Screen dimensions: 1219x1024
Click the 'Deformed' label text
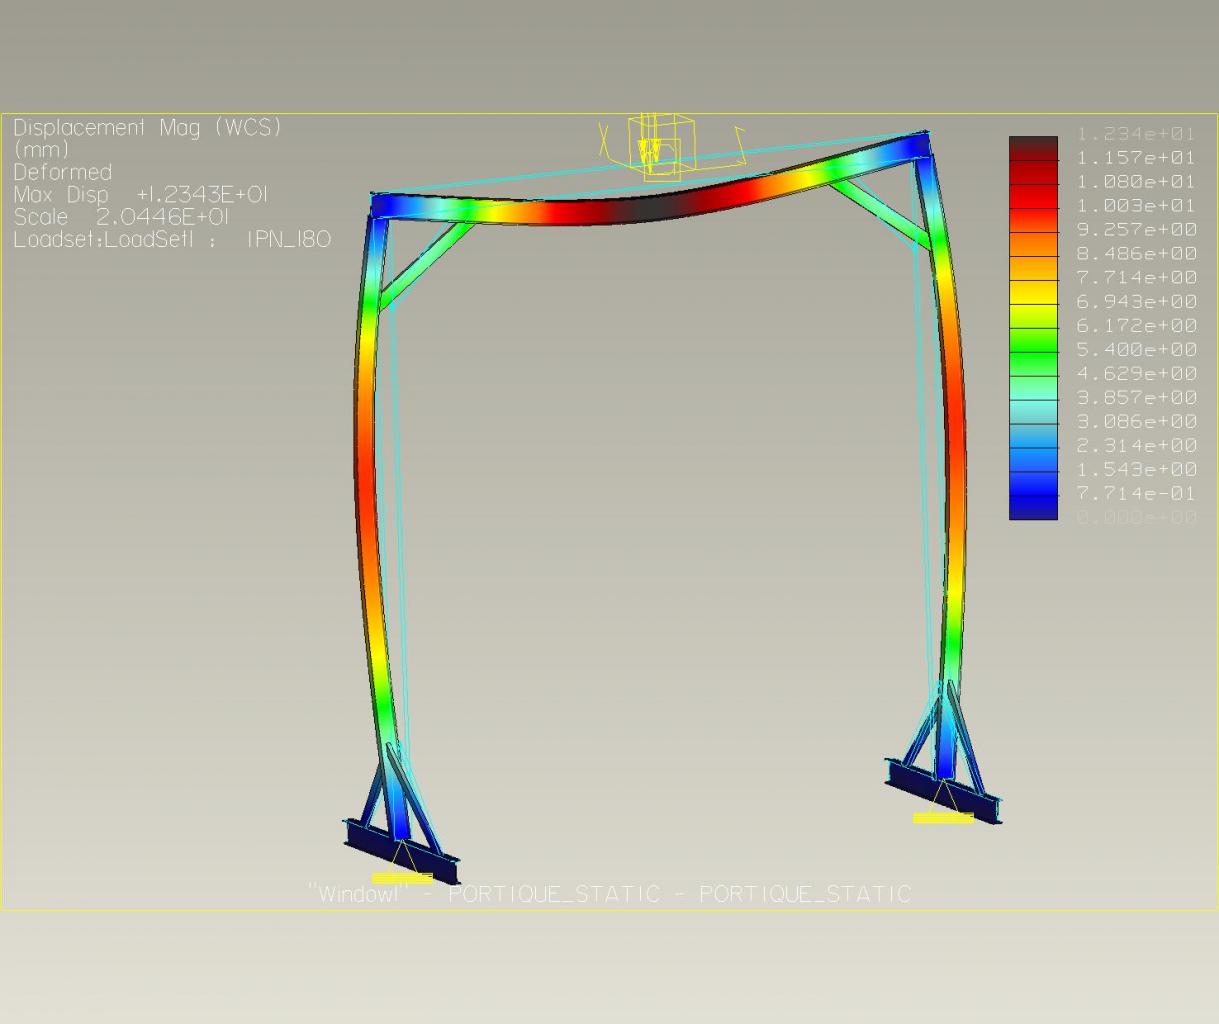coord(63,172)
